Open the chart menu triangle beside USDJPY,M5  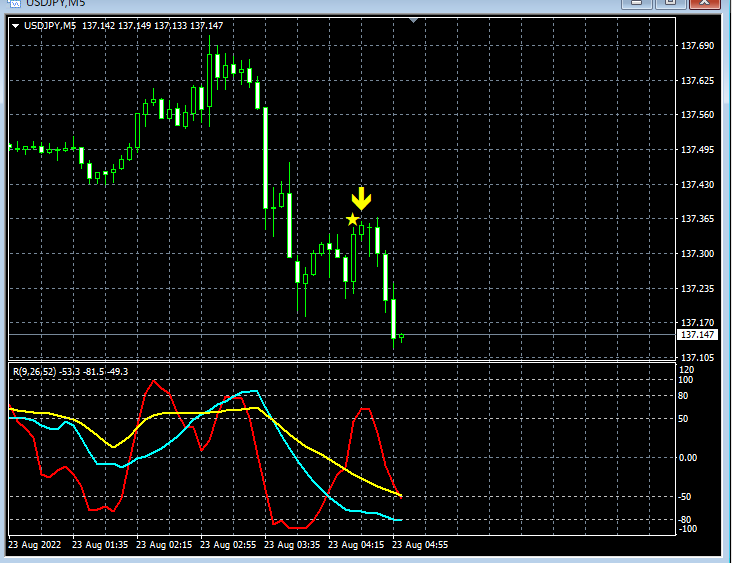click(15, 26)
